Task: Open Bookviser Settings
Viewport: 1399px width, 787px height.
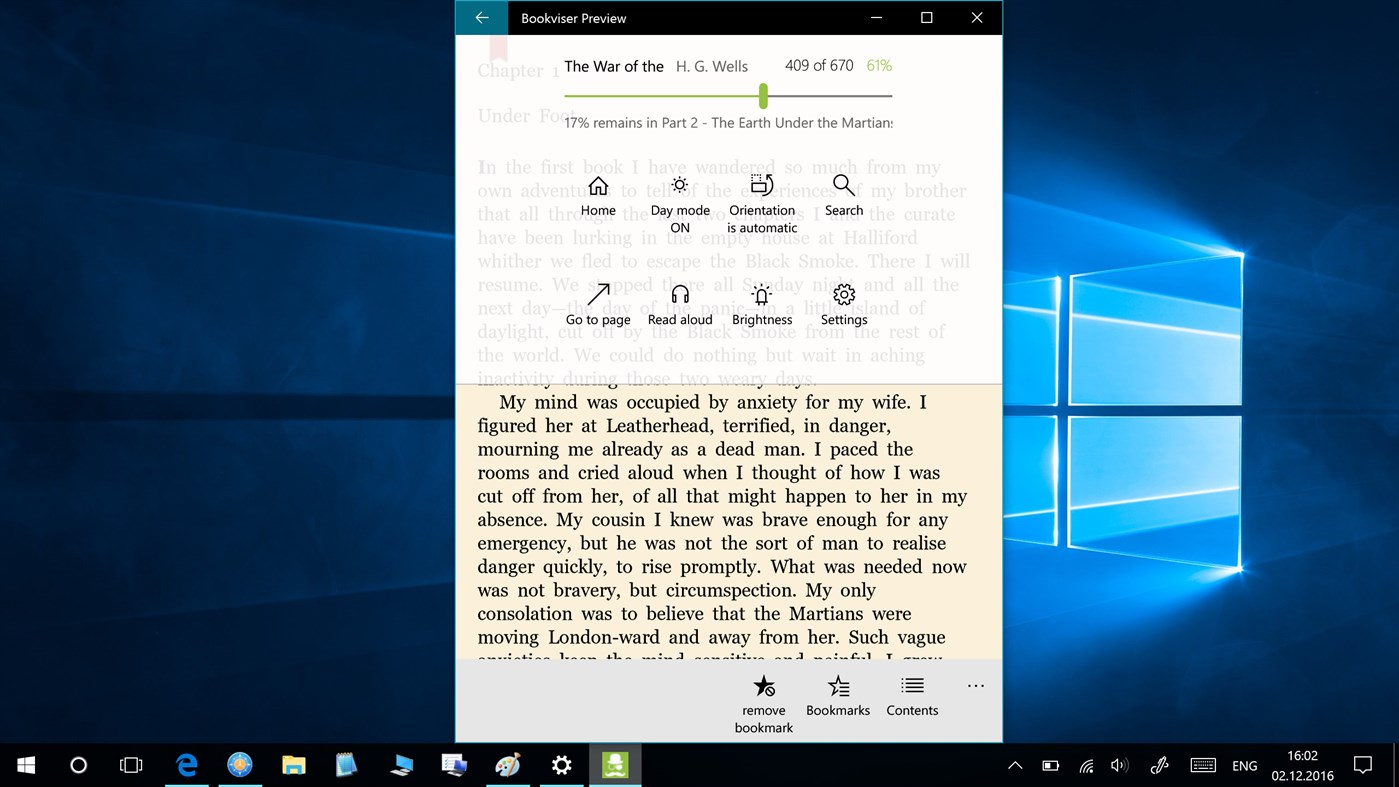Action: click(843, 304)
